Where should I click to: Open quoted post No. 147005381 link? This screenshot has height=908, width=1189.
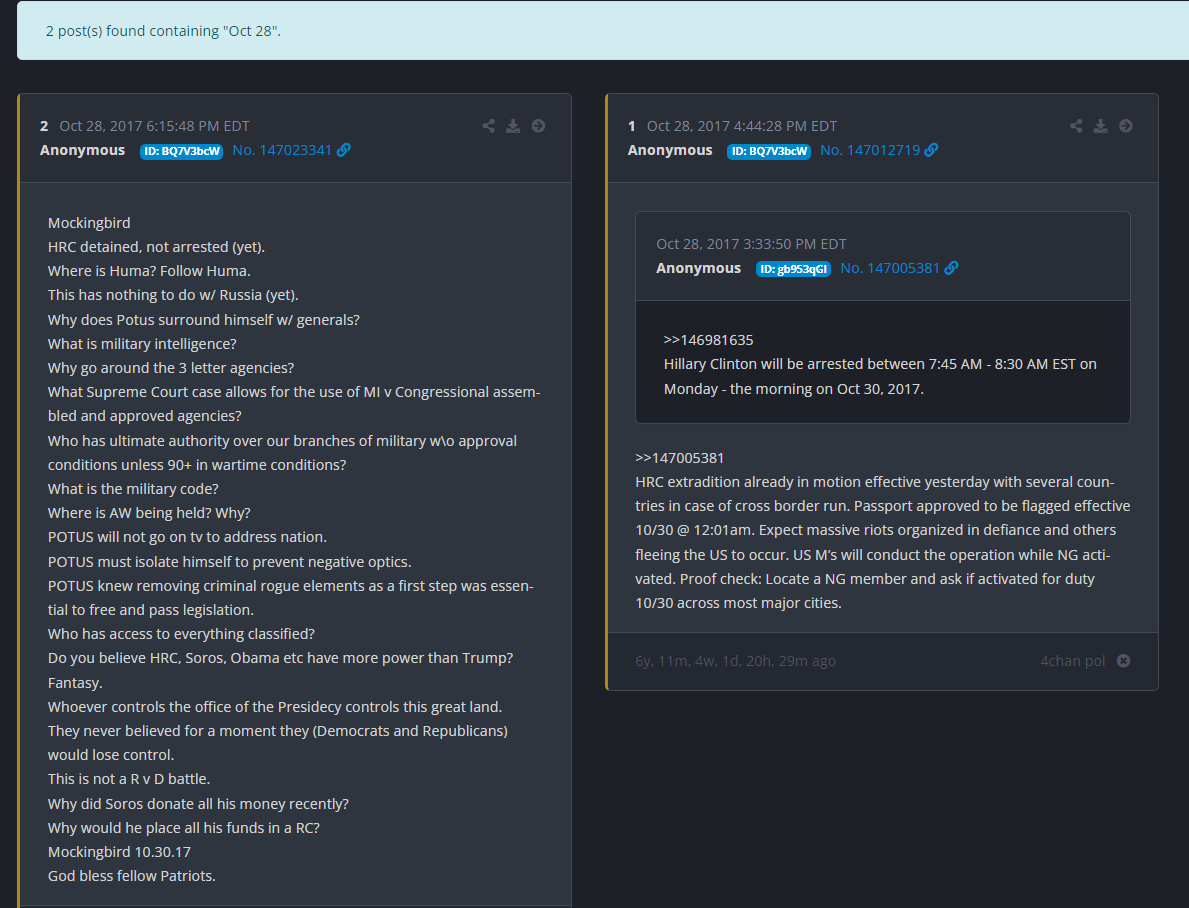pyautogui.click(x=889, y=268)
